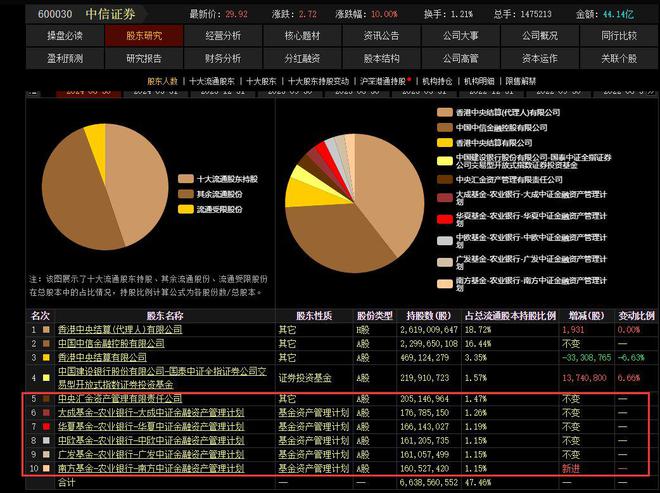The height and width of the screenshot is (493, 660).
Task: Click the 中信证券 stock name in header
Action: pos(110,14)
